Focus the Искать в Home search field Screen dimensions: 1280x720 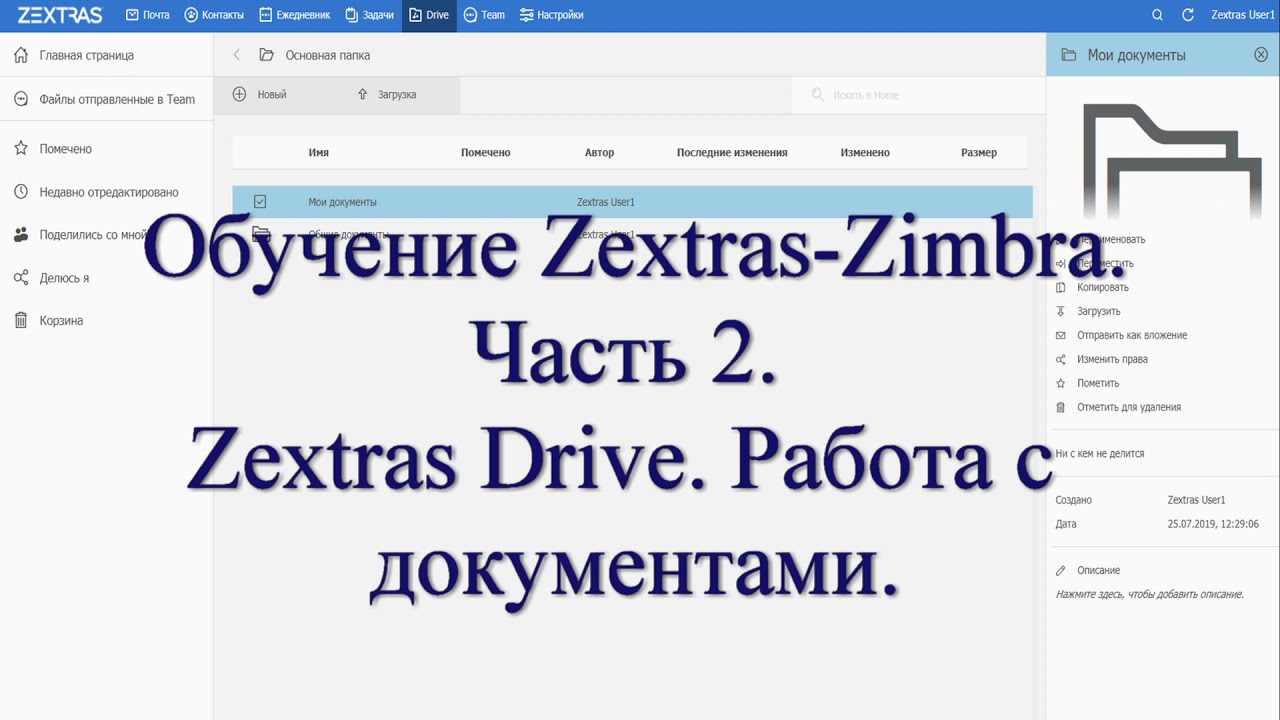tap(917, 95)
